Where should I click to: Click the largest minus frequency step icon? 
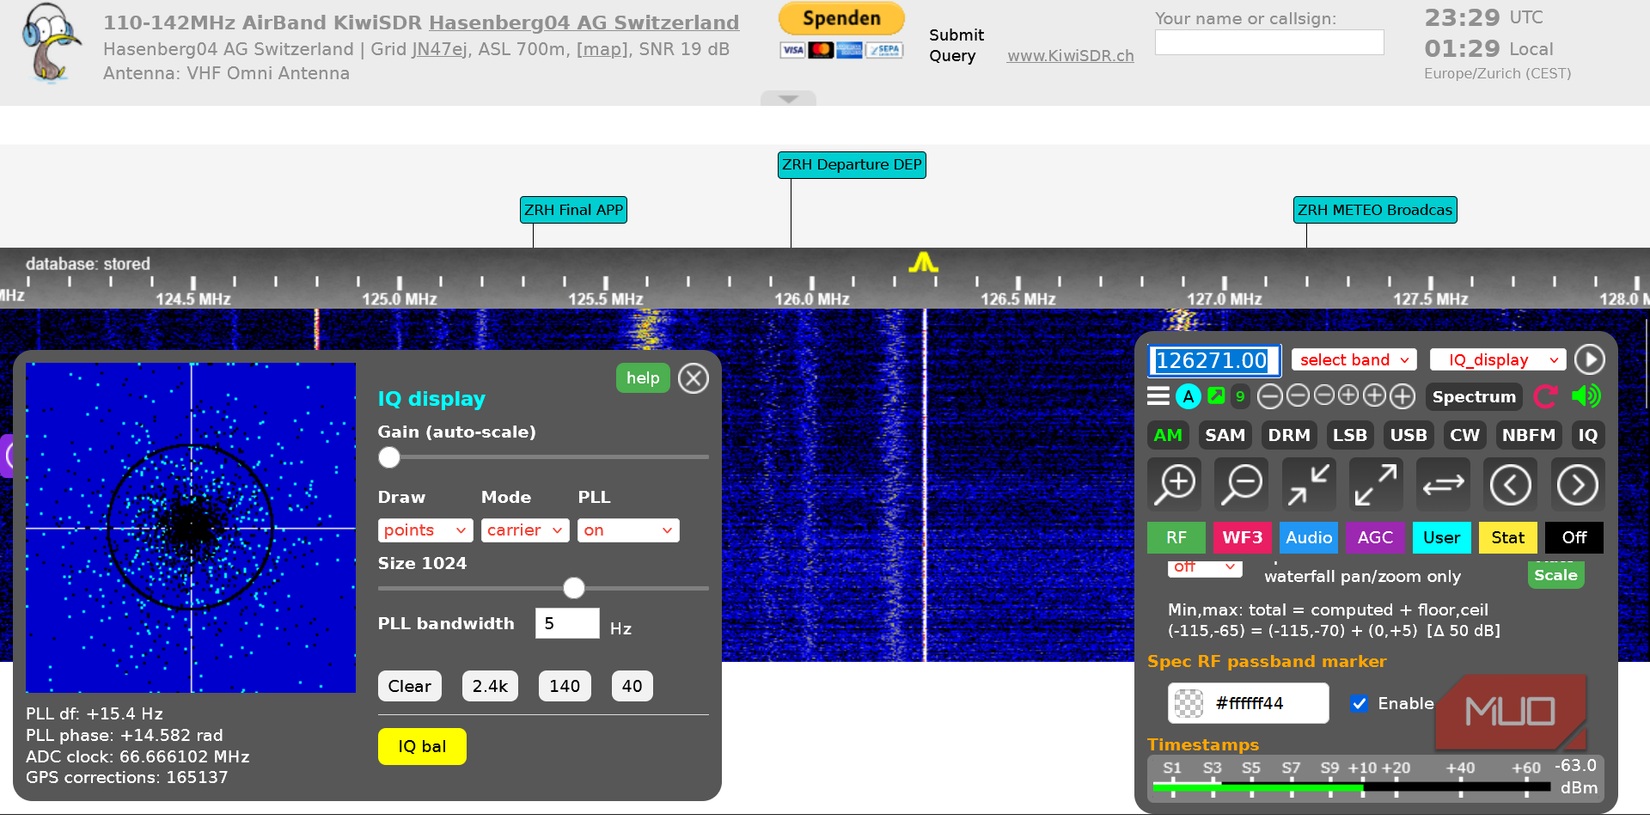1270,396
